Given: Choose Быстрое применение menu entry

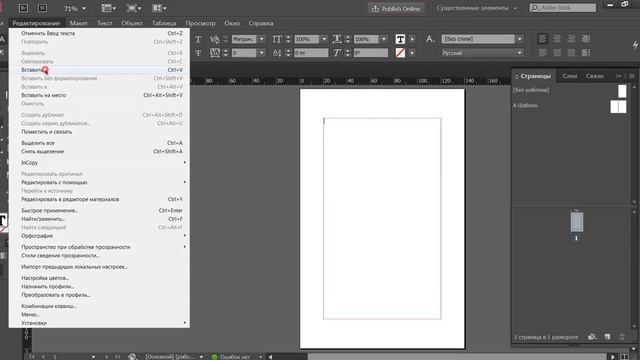Looking at the screenshot, I should pyautogui.click(x=99, y=211).
